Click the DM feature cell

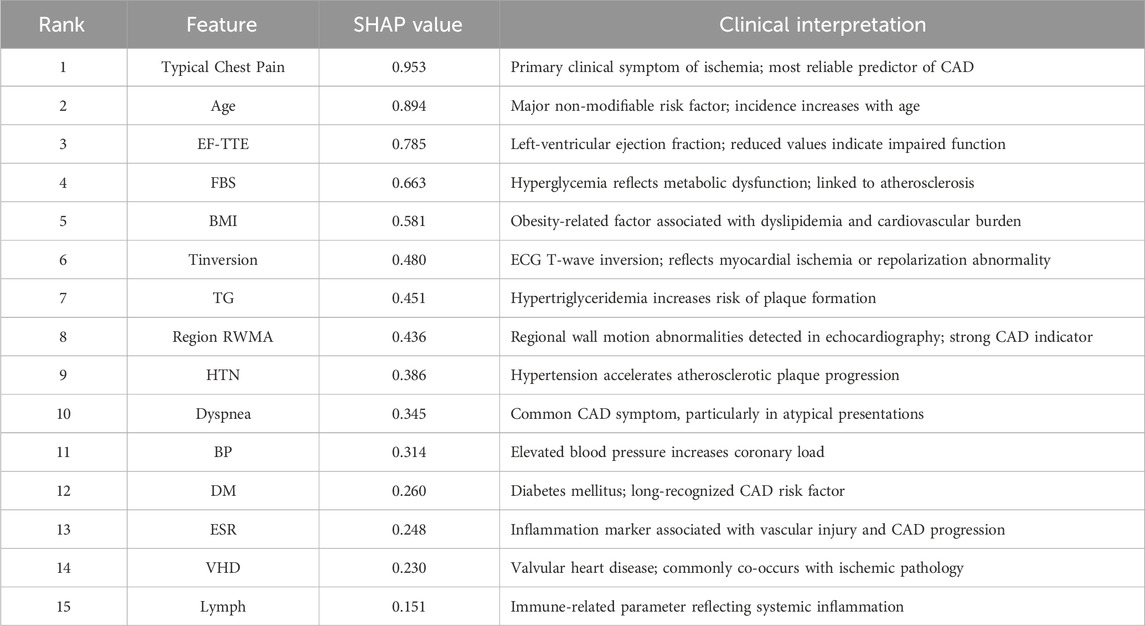tap(225, 491)
